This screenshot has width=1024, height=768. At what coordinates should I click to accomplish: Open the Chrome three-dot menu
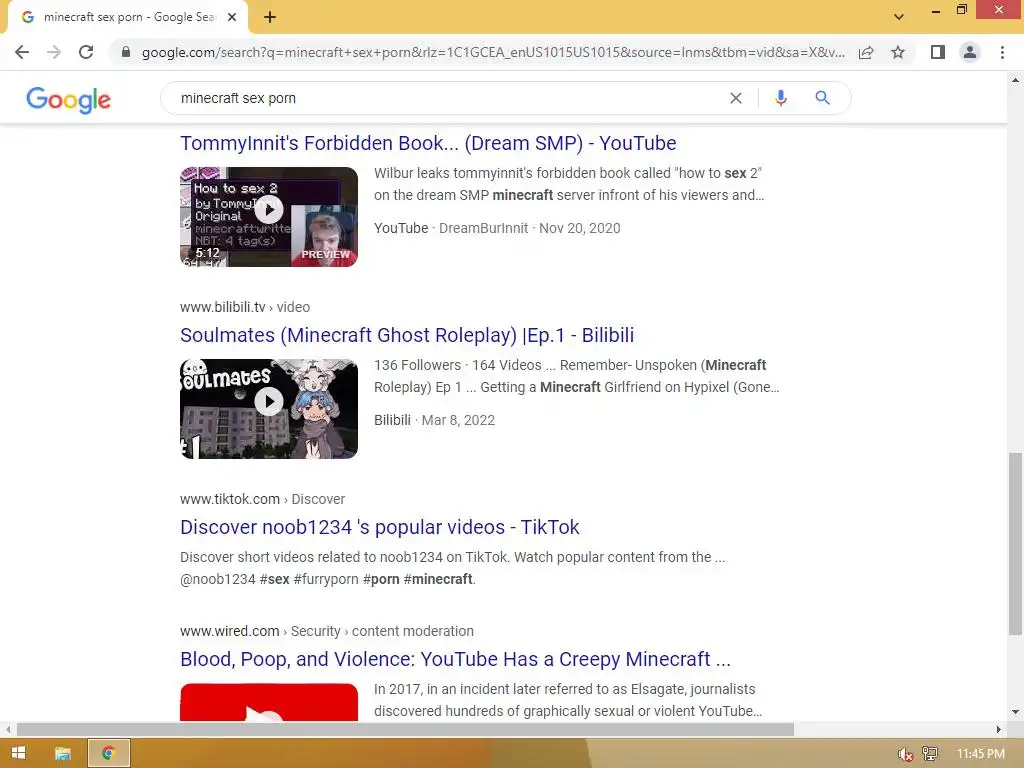click(x=1002, y=52)
